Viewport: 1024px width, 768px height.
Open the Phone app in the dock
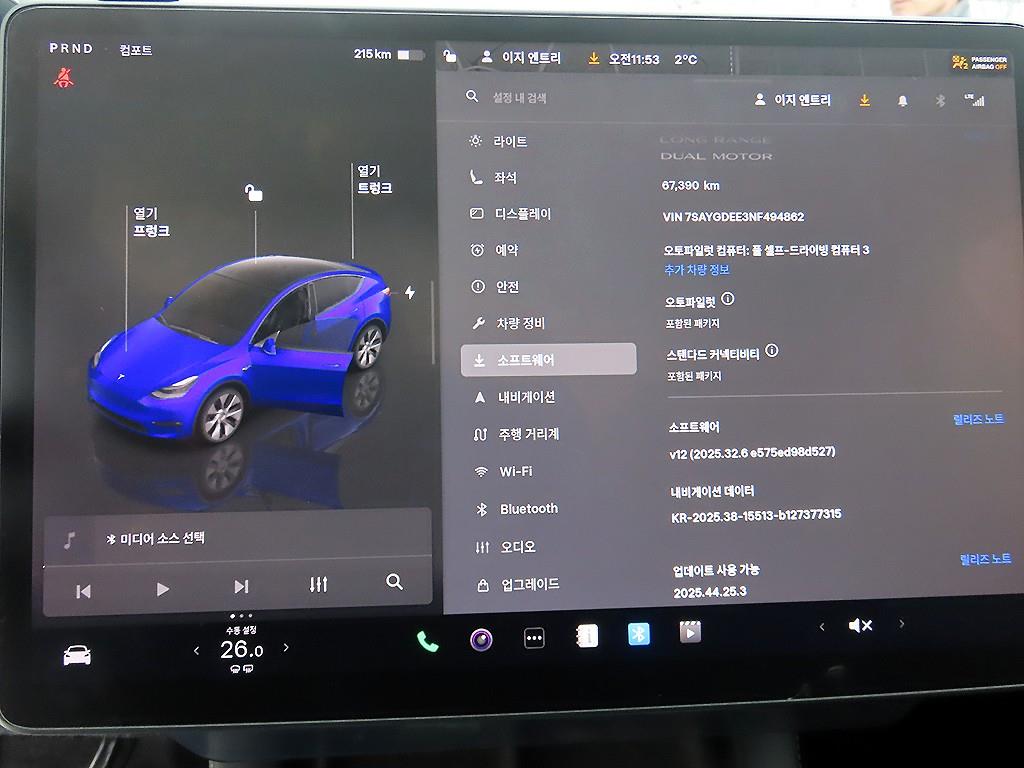point(428,641)
